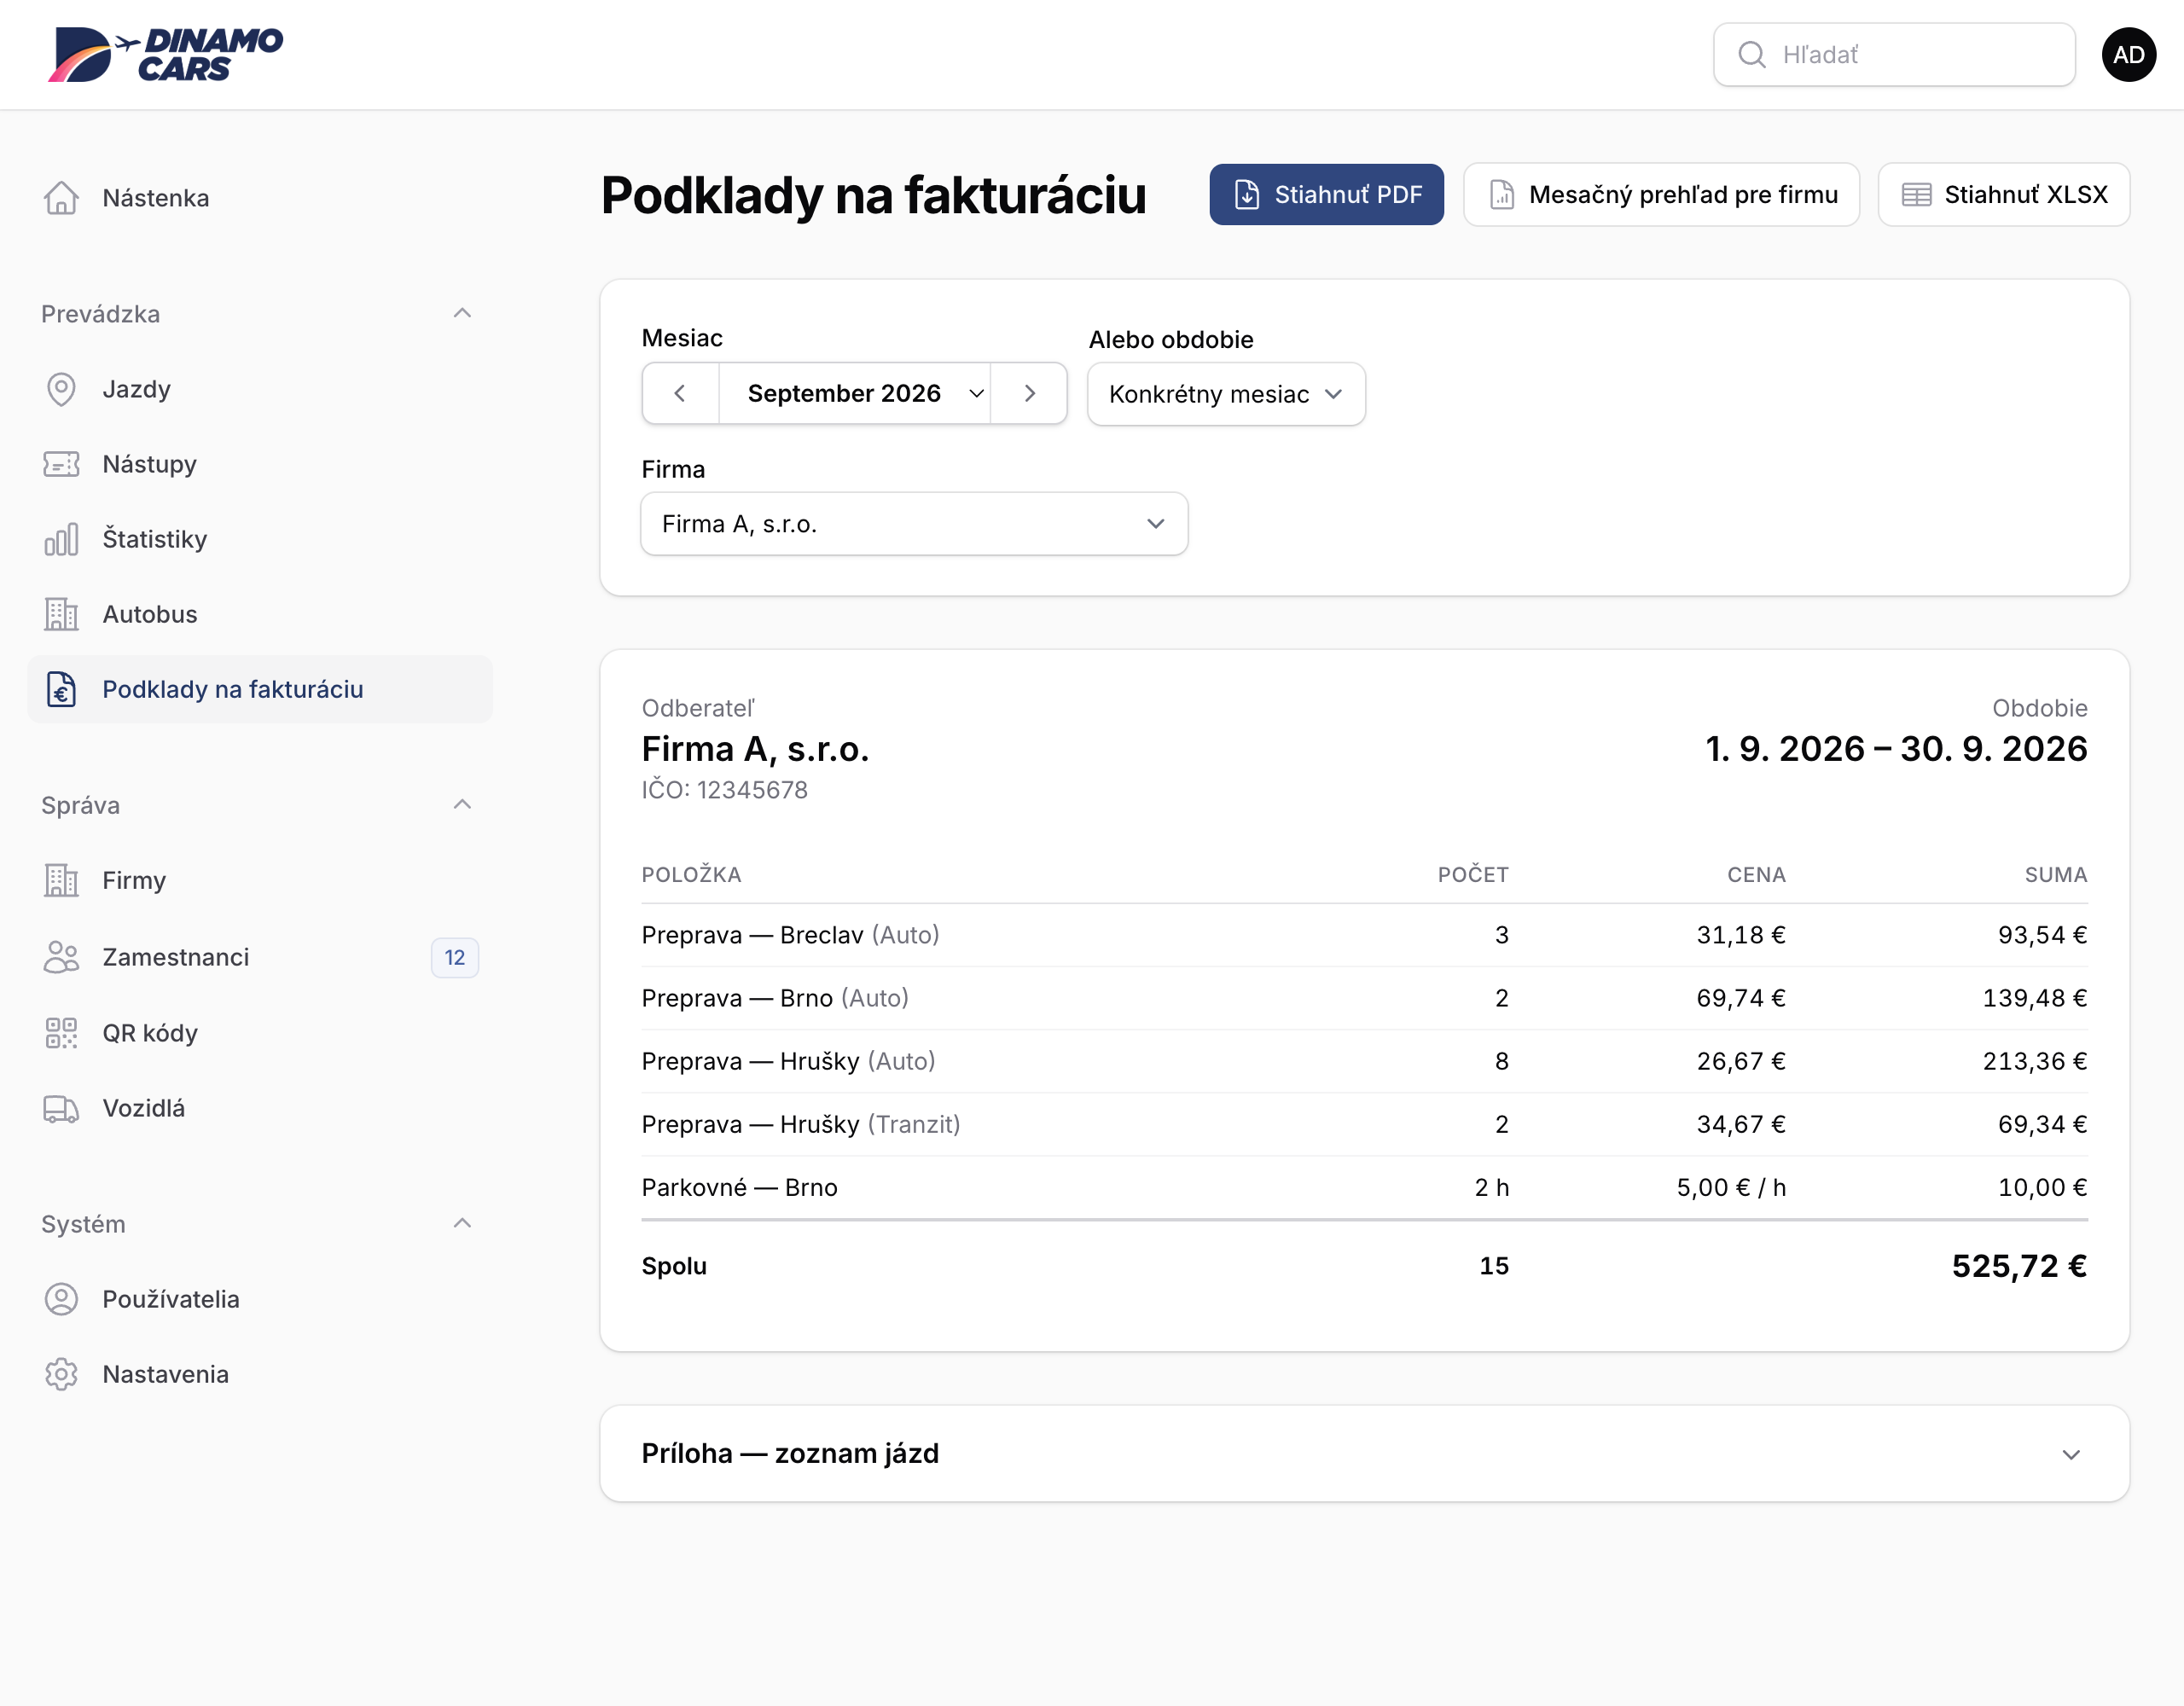
Task: Click the Preprava — Breclav (Auto) row label
Action: [790, 935]
